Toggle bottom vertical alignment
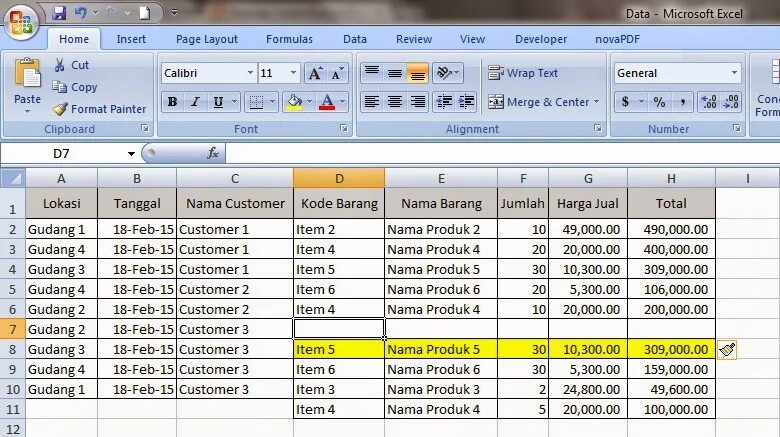The image size is (780, 437). tap(417, 73)
